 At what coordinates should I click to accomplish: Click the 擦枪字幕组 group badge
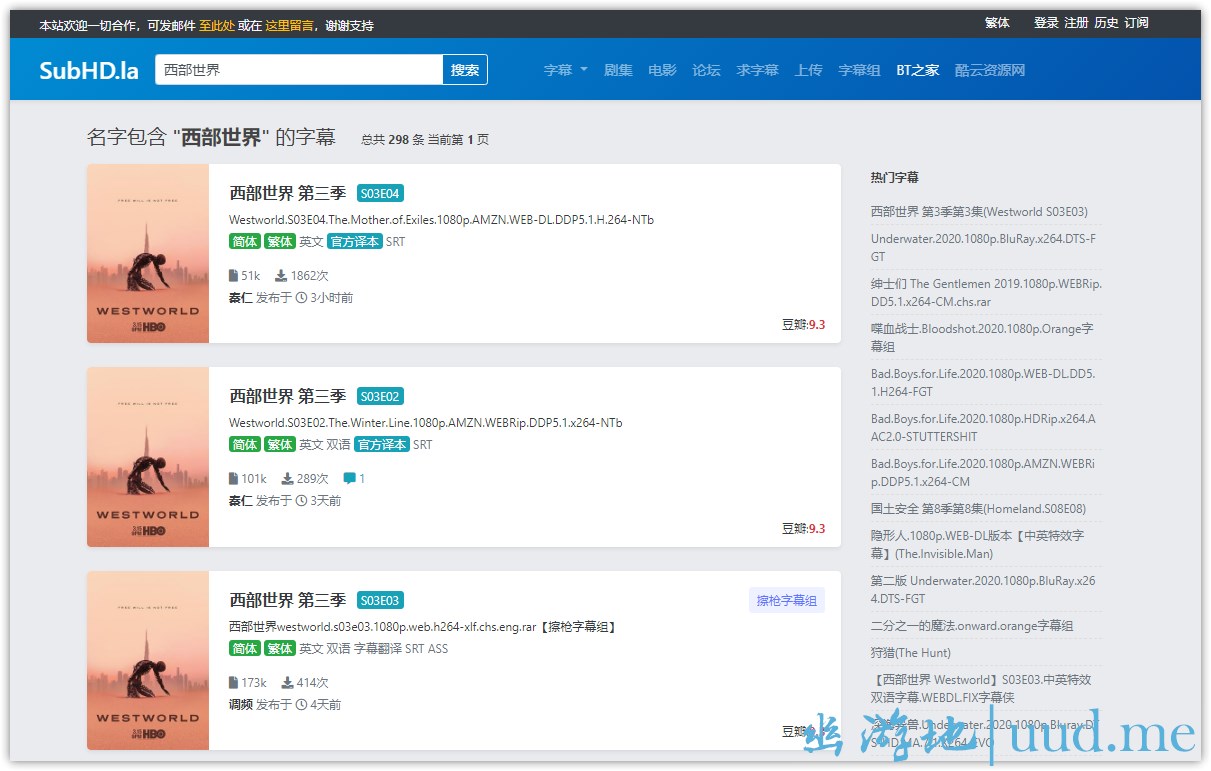click(786, 601)
